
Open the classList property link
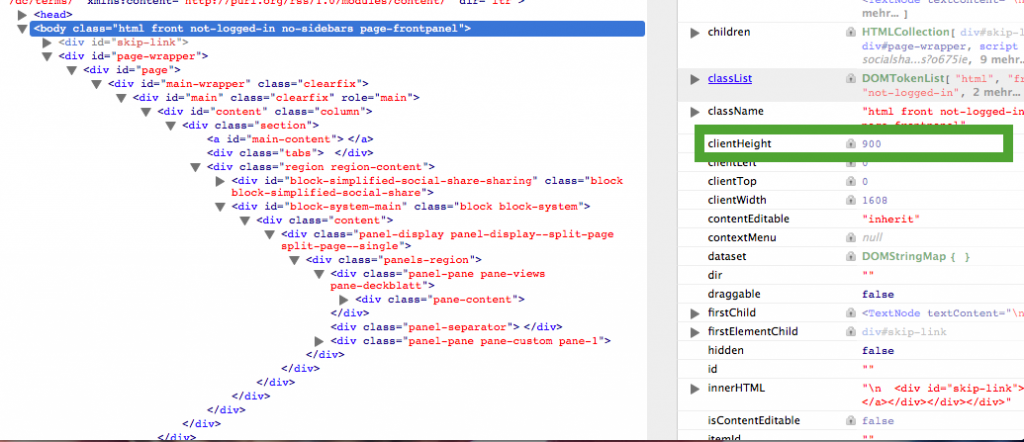click(729, 78)
